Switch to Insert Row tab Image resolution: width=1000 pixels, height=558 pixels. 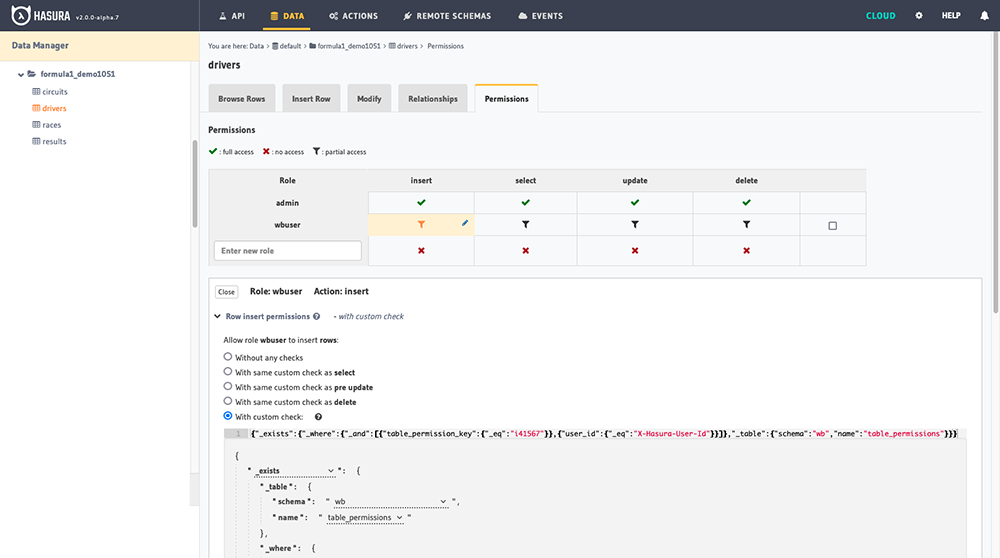coord(311,98)
